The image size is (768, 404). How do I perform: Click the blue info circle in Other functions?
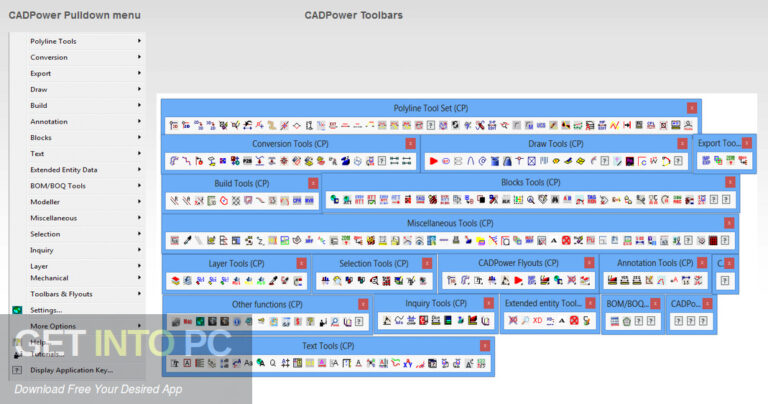[237, 322]
